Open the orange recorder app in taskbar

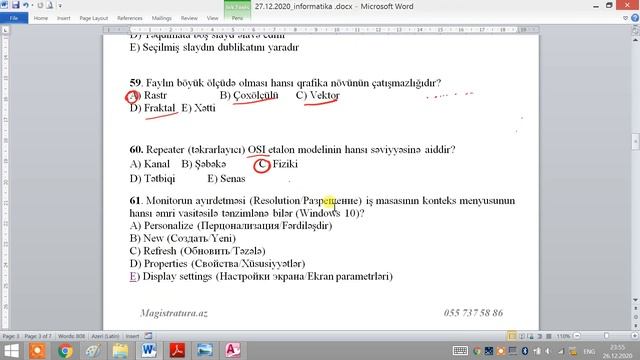pos(38,351)
